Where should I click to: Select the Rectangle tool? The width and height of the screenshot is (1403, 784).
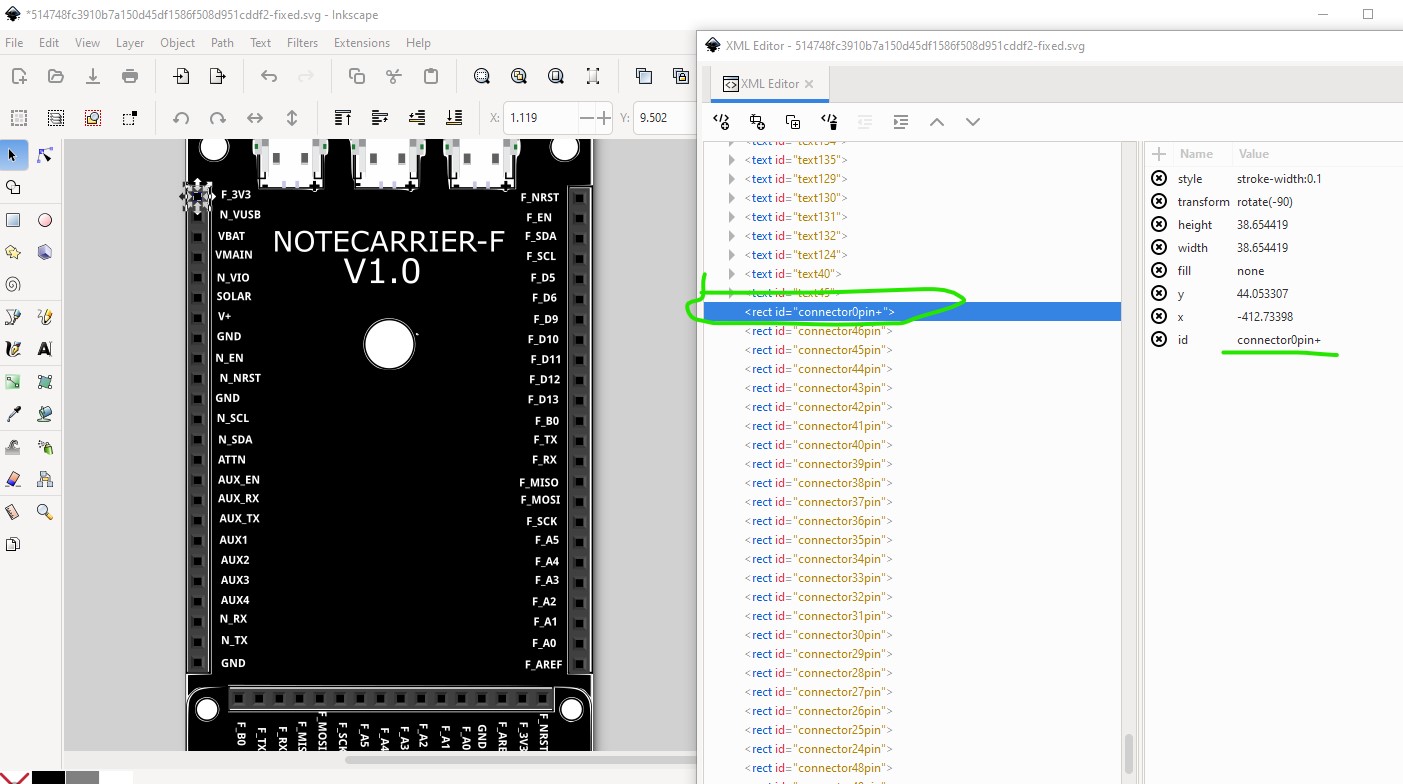(x=13, y=220)
